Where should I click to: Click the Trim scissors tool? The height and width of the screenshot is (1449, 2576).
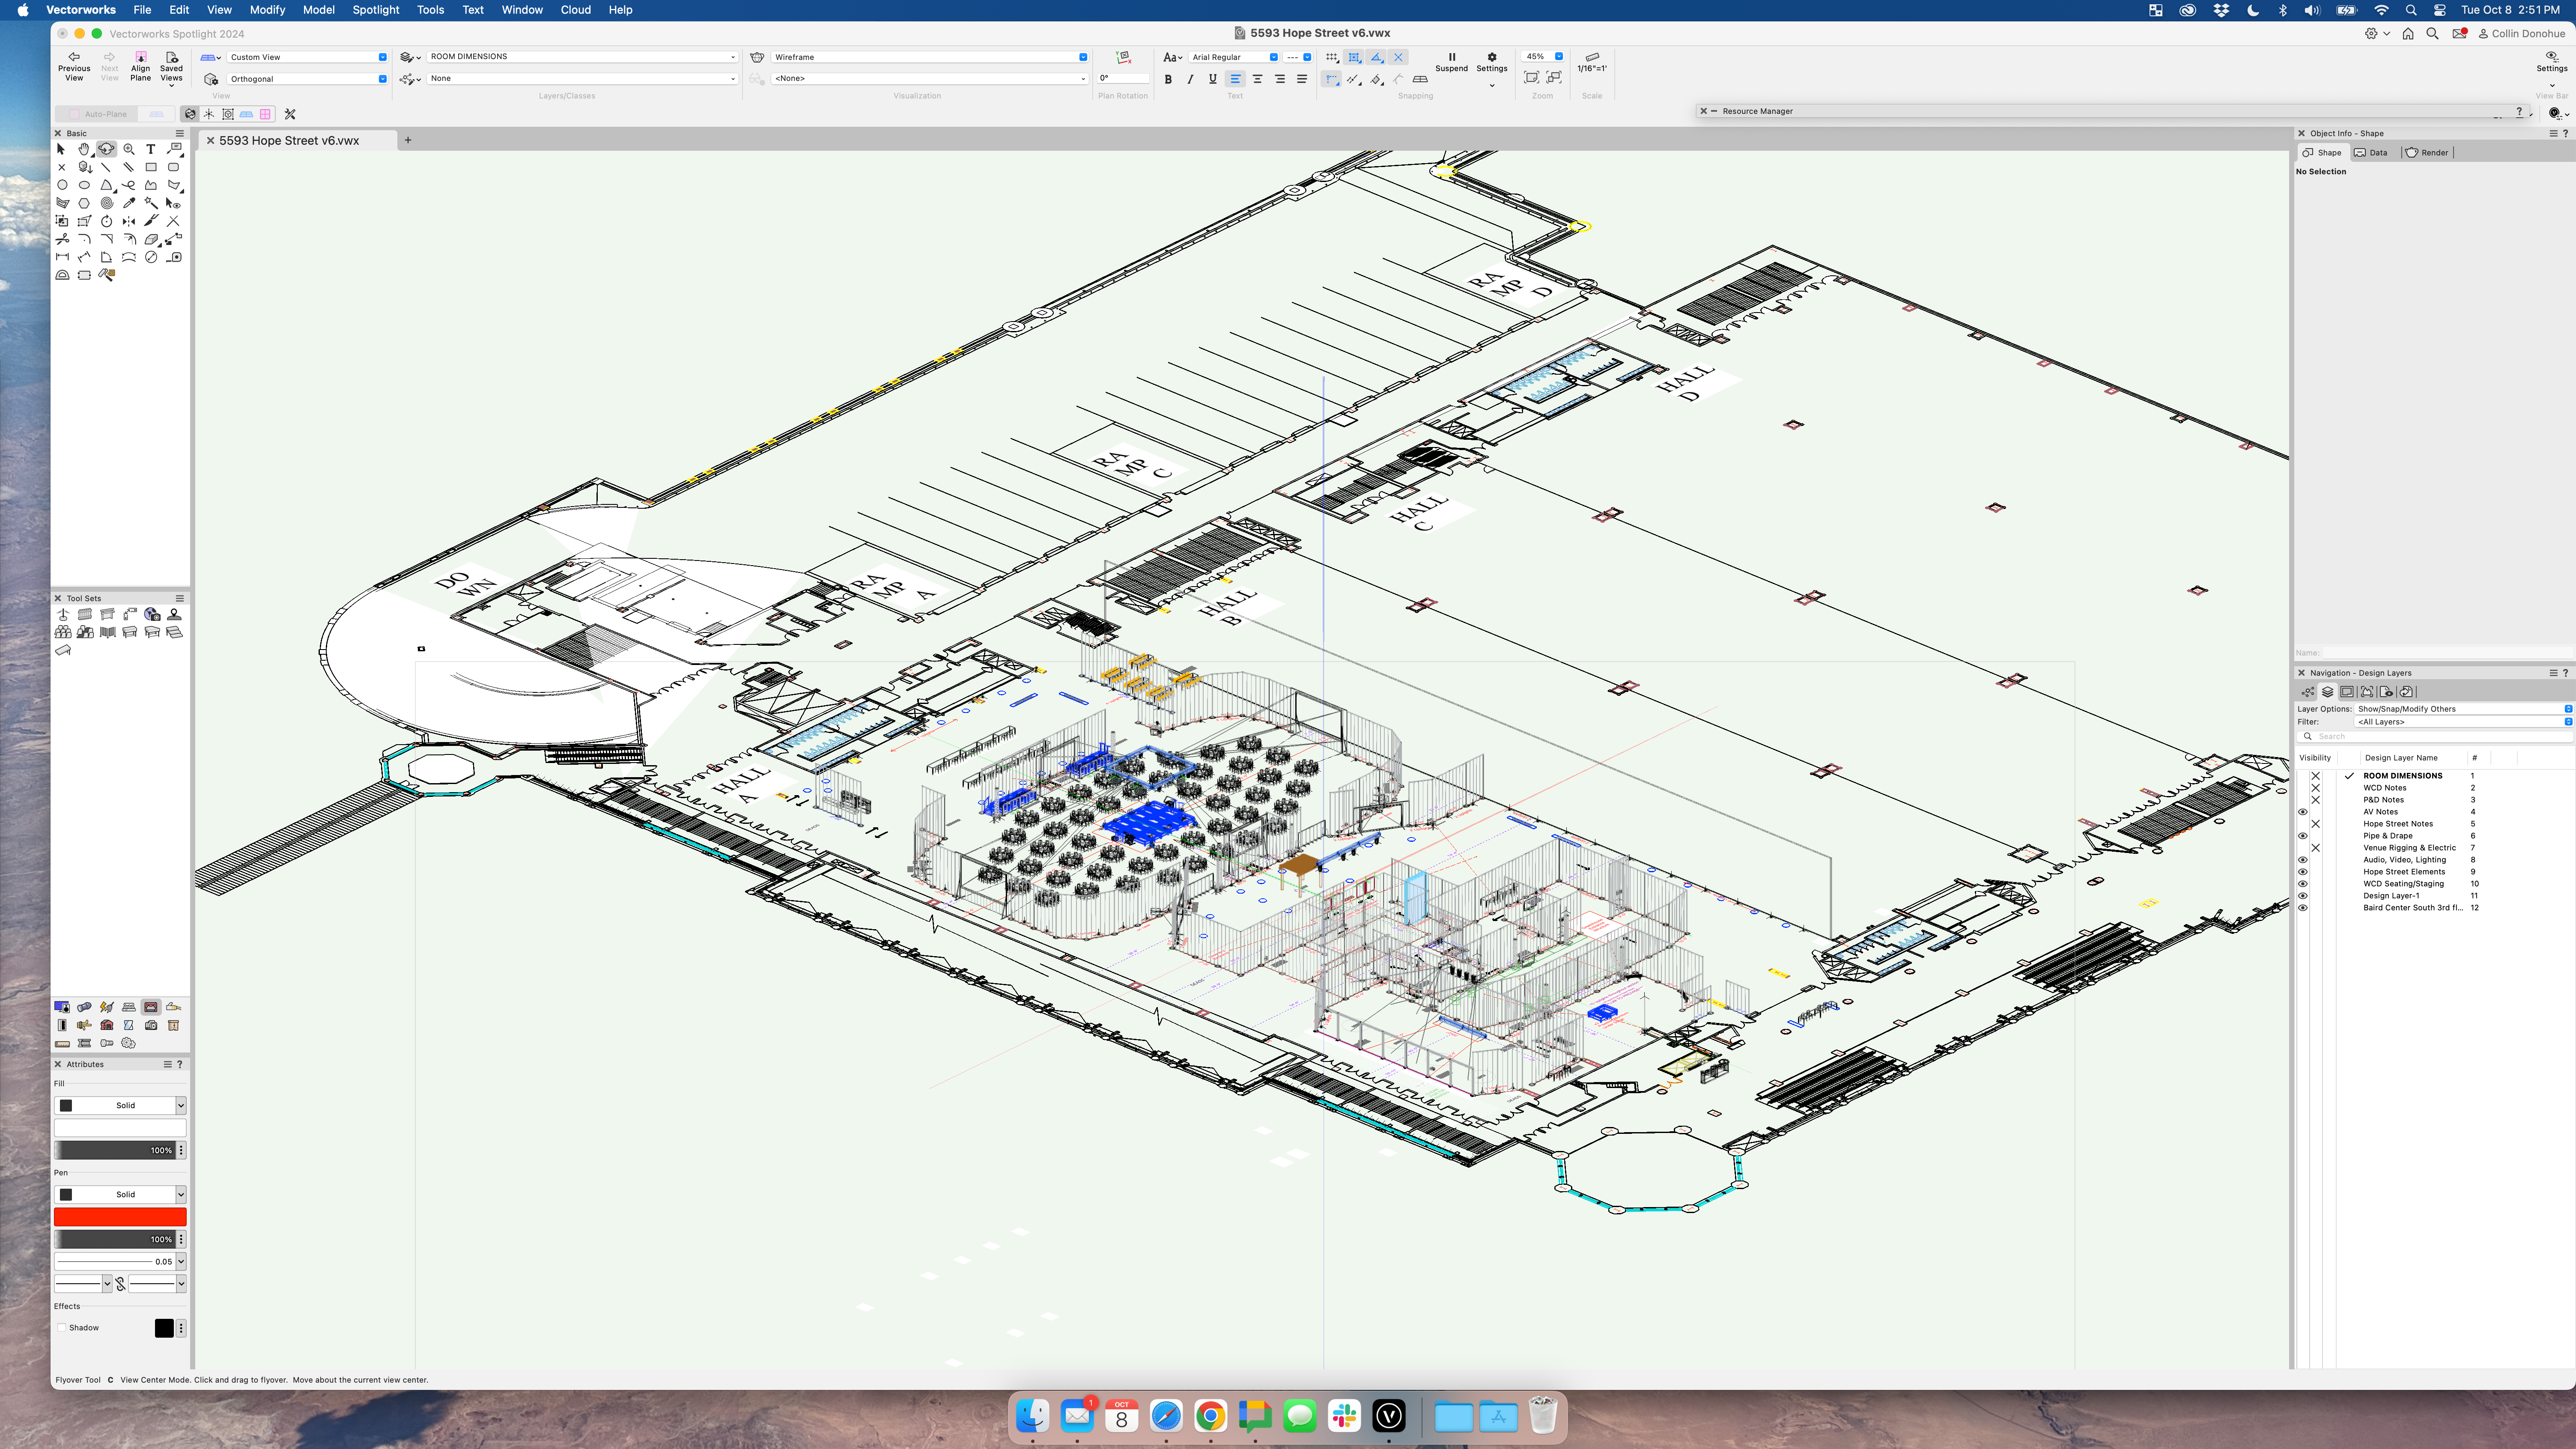62,239
